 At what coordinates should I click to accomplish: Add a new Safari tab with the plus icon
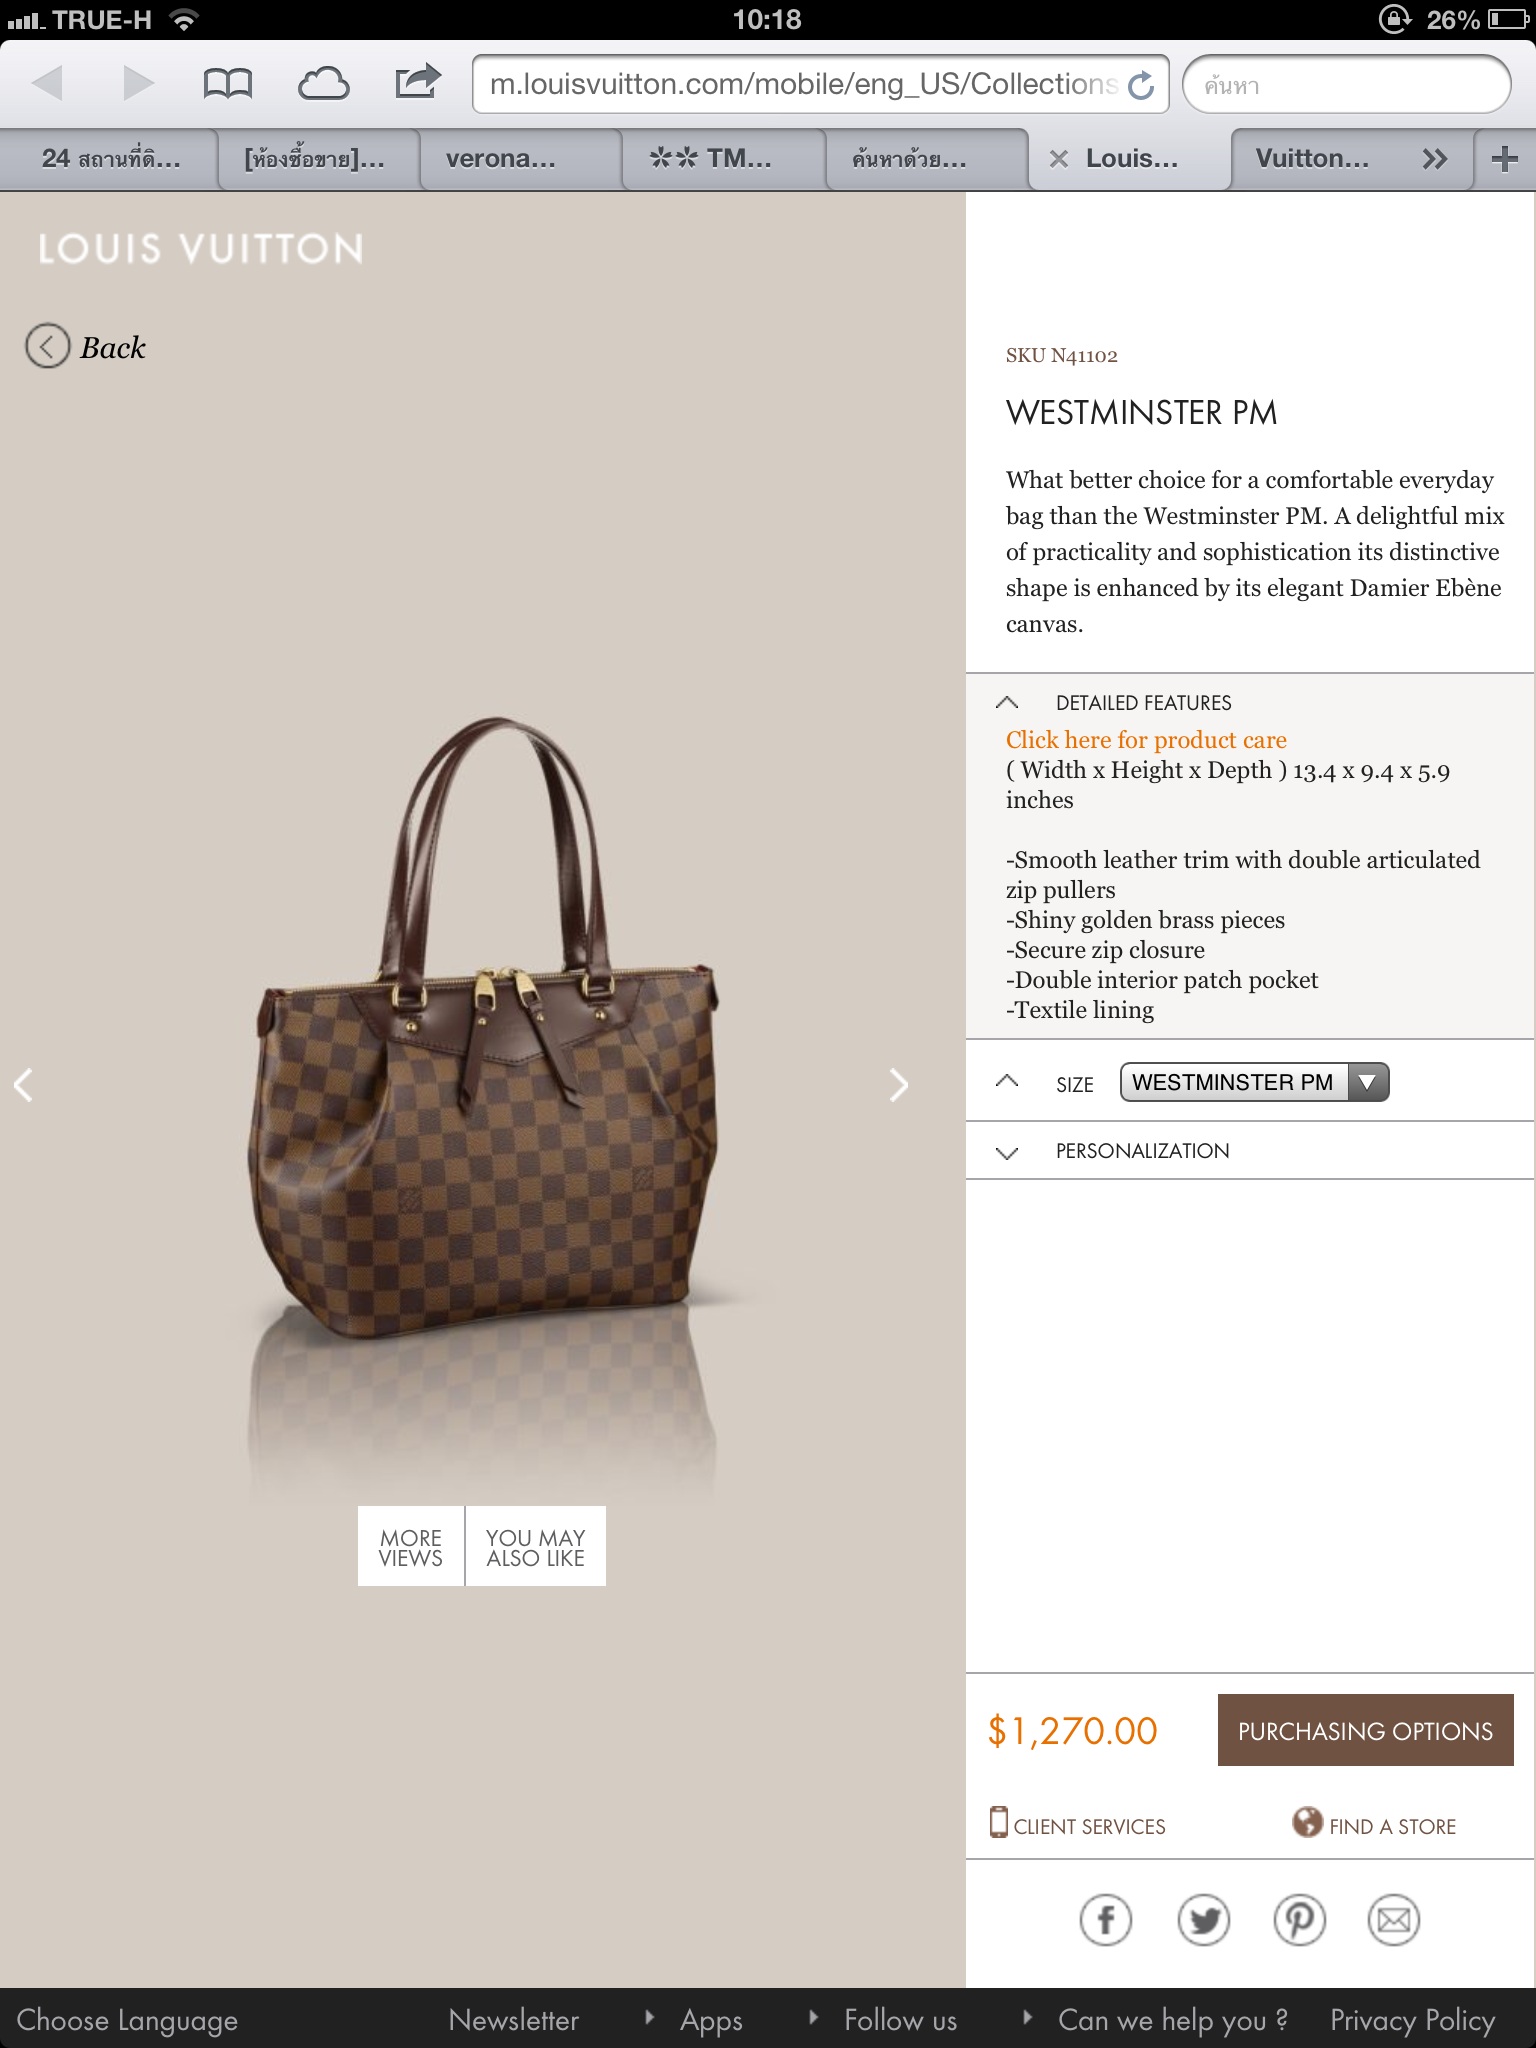click(1504, 159)
